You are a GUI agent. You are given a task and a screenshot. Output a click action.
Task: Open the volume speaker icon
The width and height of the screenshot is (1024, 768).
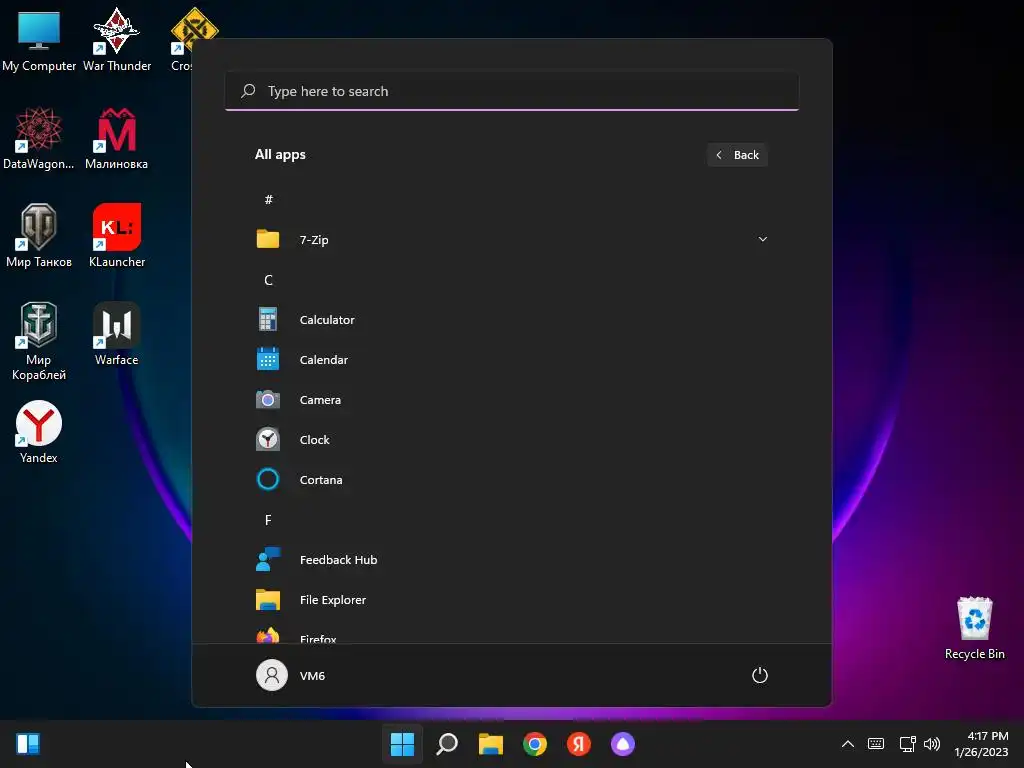tap(932, 744)
